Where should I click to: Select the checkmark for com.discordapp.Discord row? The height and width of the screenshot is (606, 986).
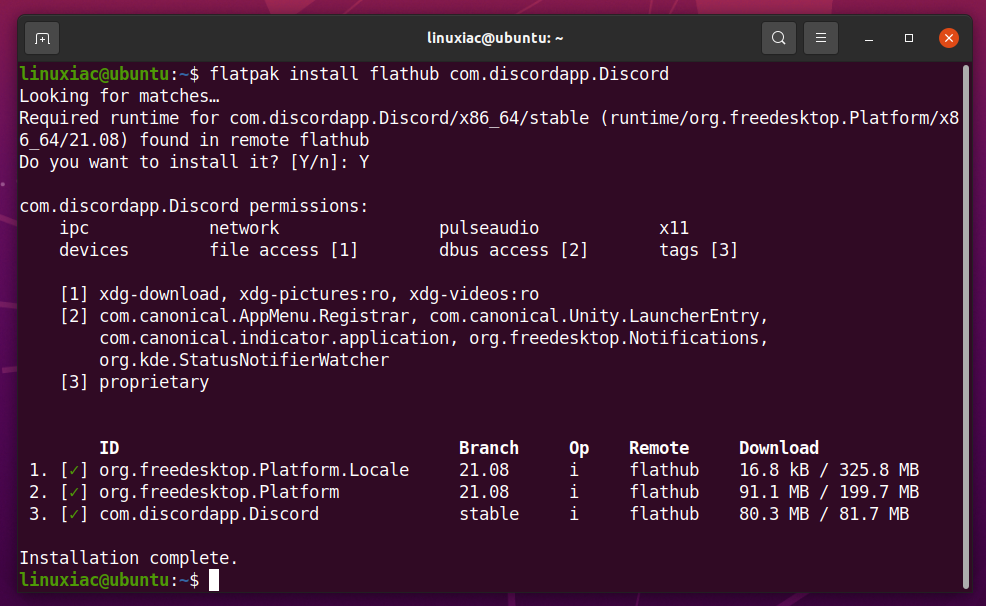74,514
